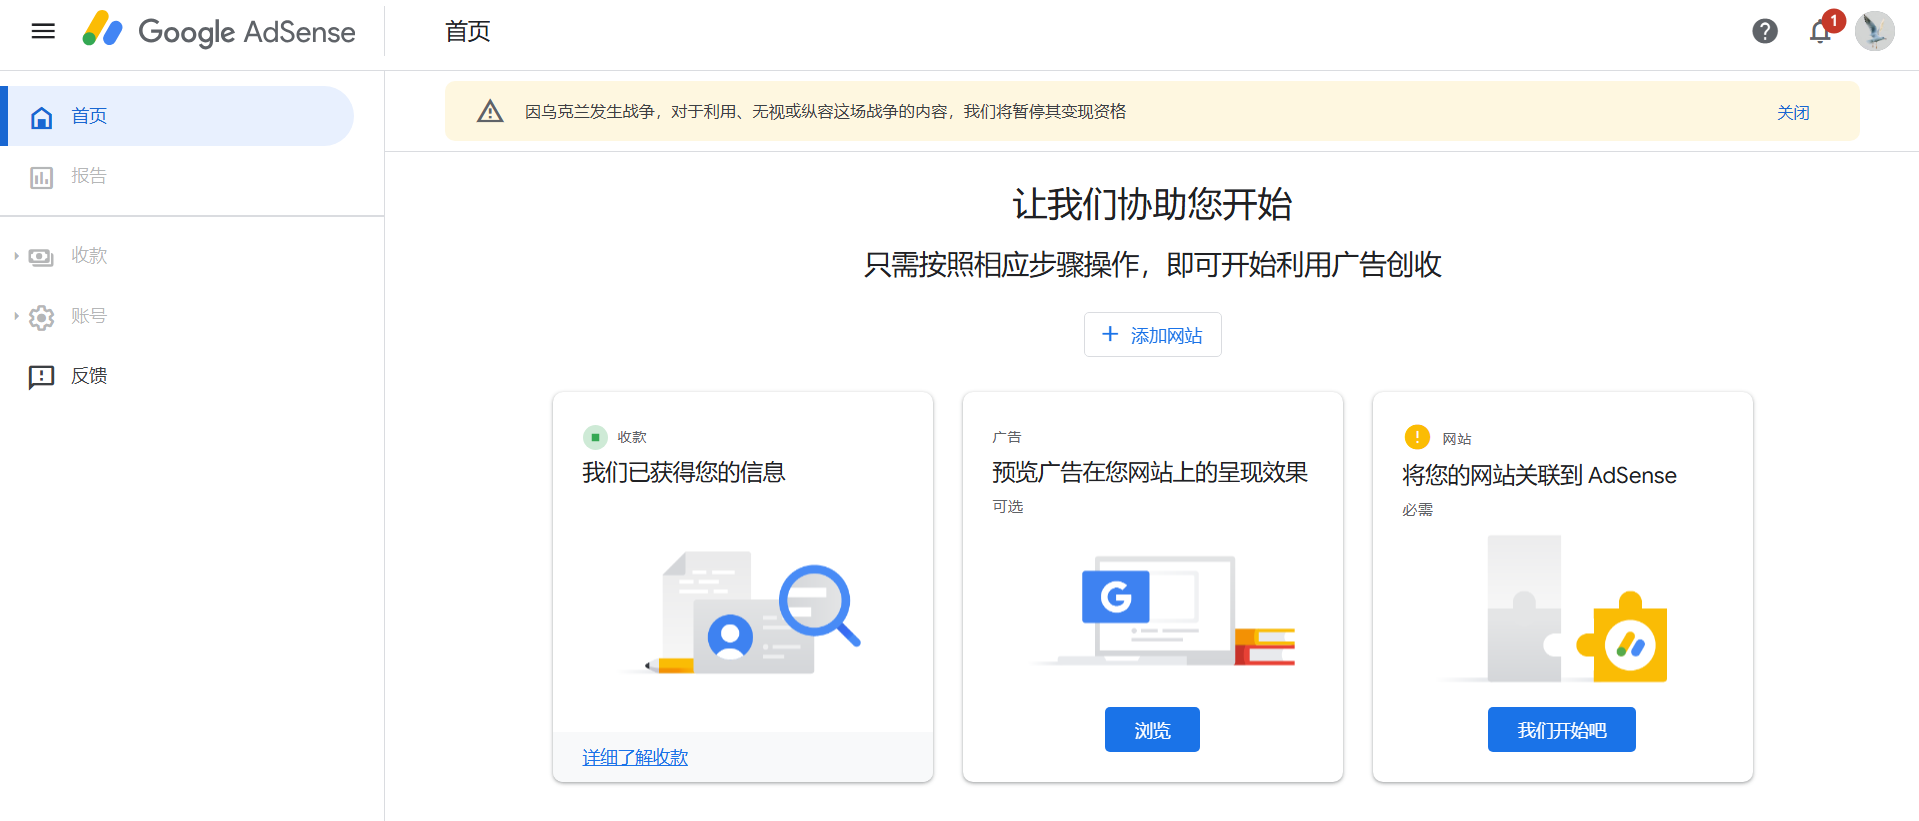1919x821 pixels.
Task: Open the 详细了解收款 link
Action: coord(635,757)
